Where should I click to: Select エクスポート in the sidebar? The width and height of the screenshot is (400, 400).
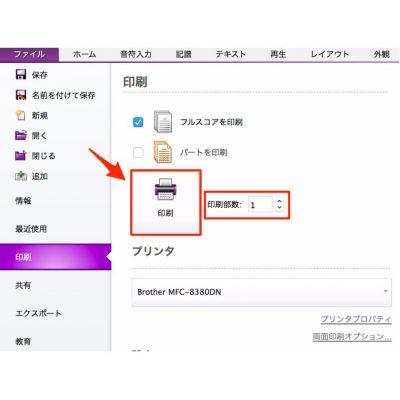click(x=38, y=313)
